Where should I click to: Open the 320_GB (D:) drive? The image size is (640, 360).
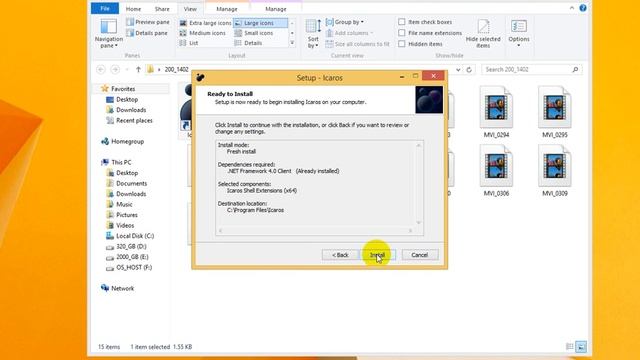[131, 247]
